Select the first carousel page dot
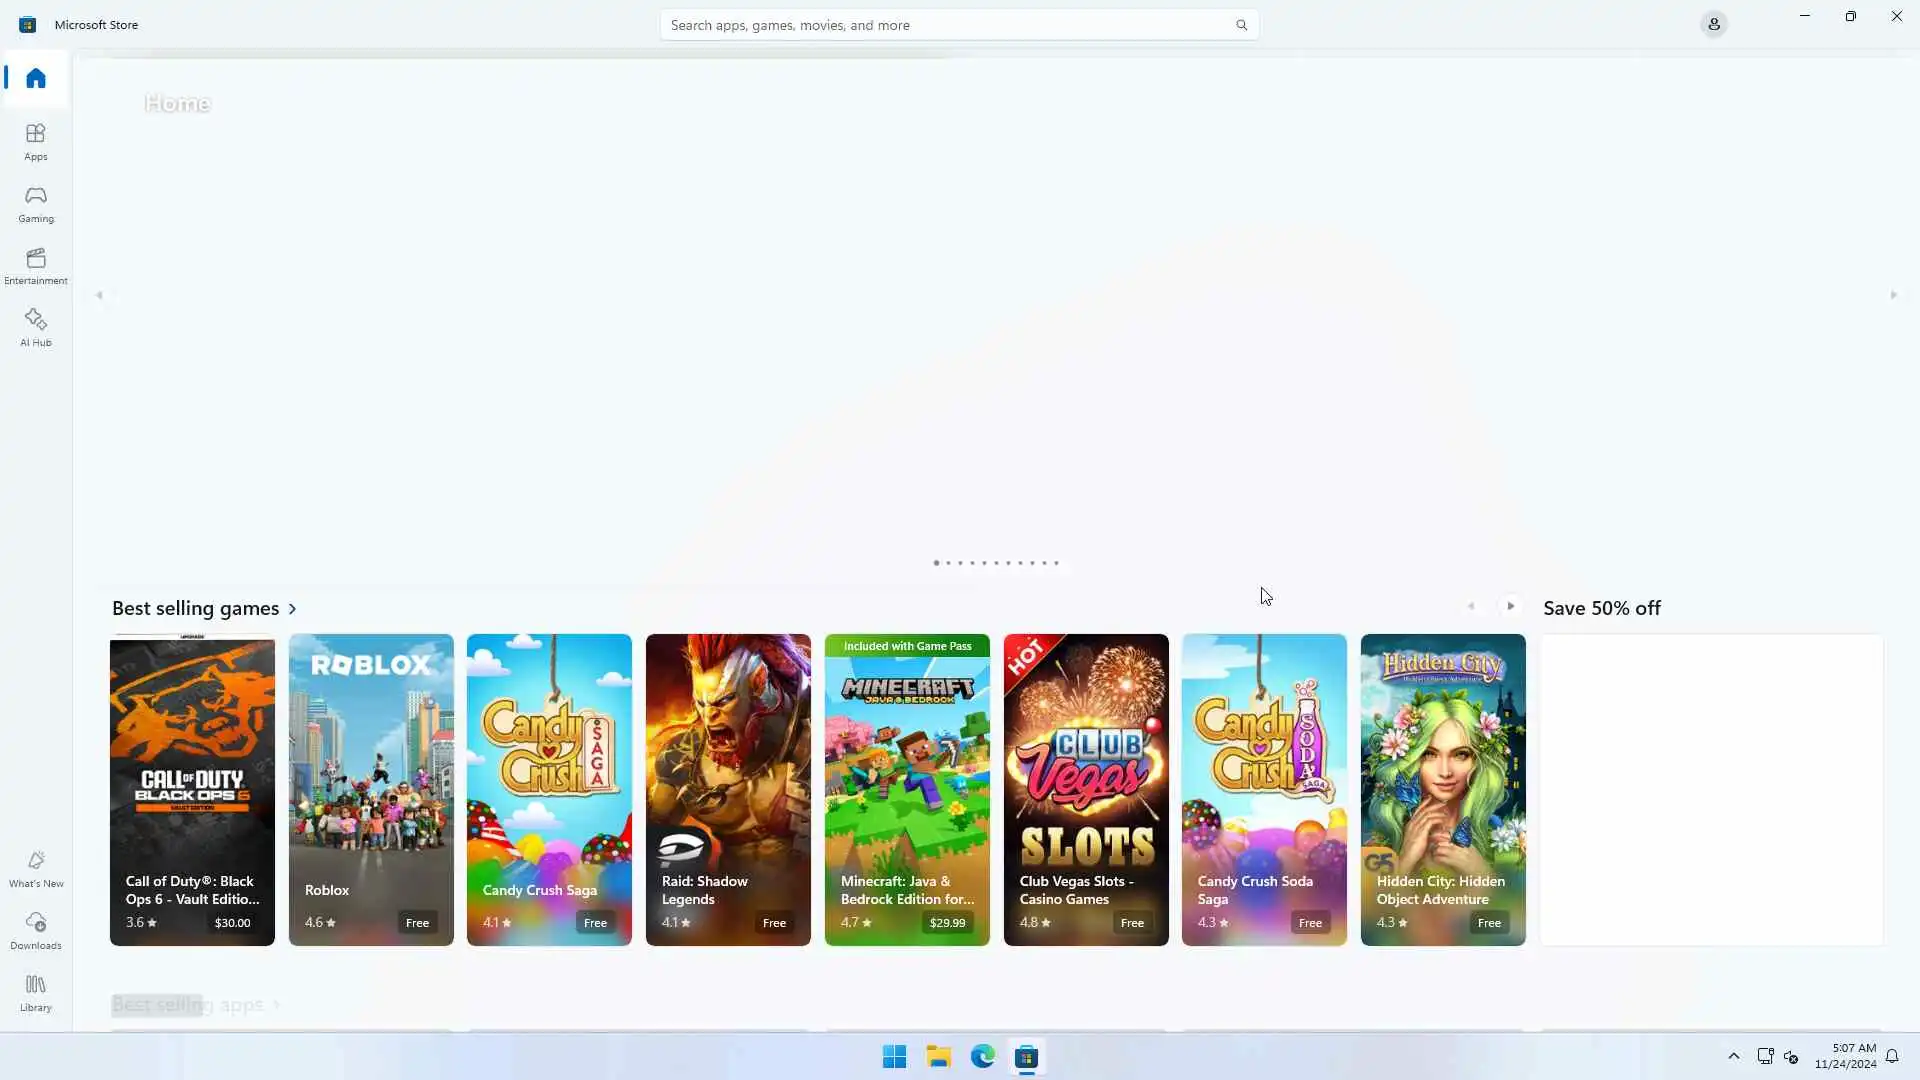Viewport: 1920px width, 1080px height. click(936, 563)
